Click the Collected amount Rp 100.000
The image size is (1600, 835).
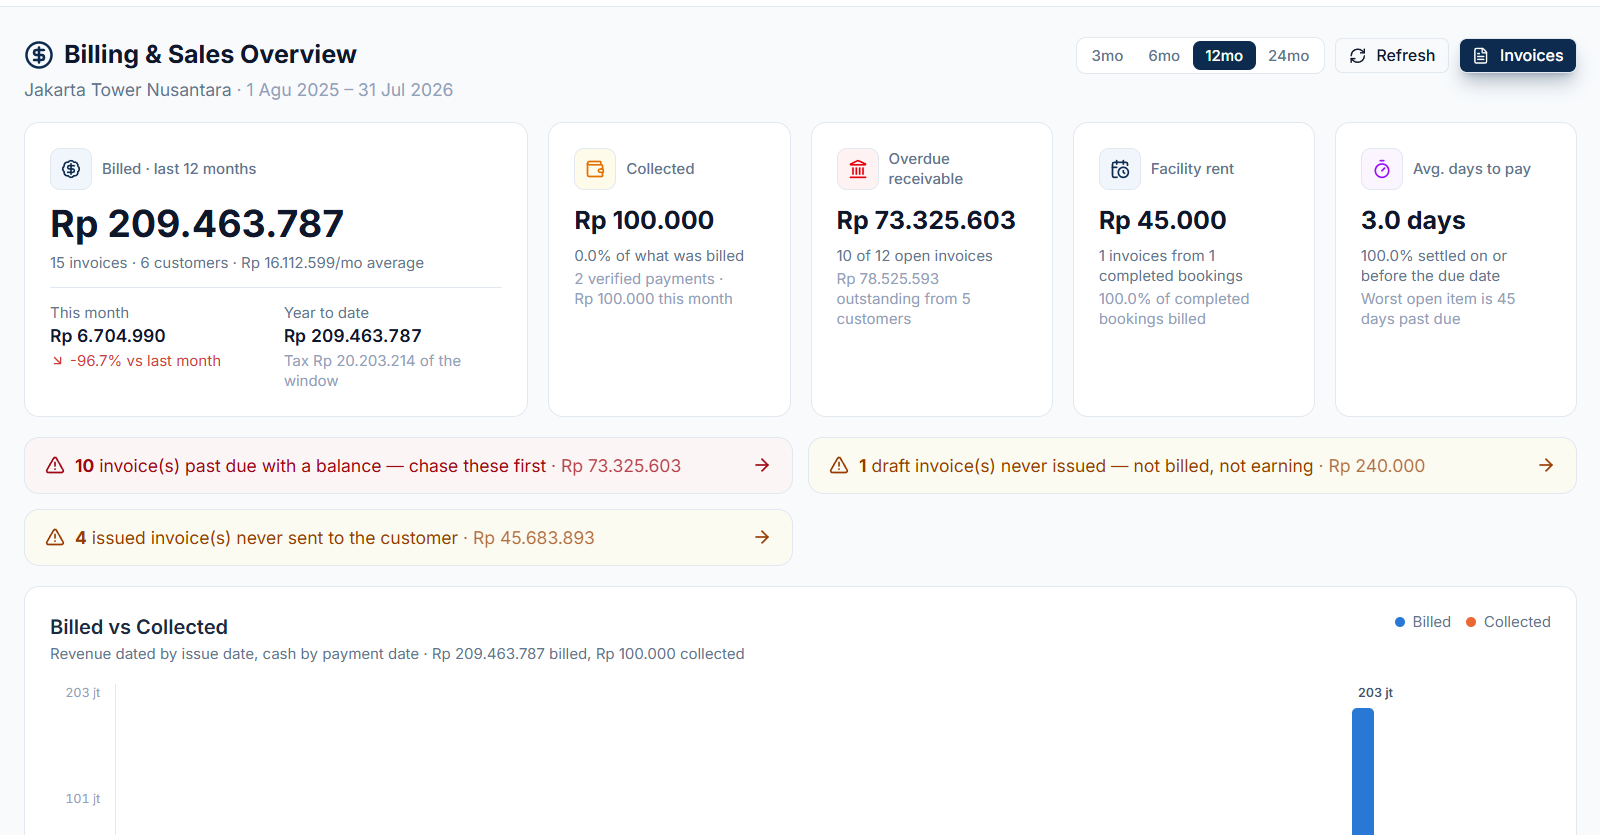[x=644, y=220]
